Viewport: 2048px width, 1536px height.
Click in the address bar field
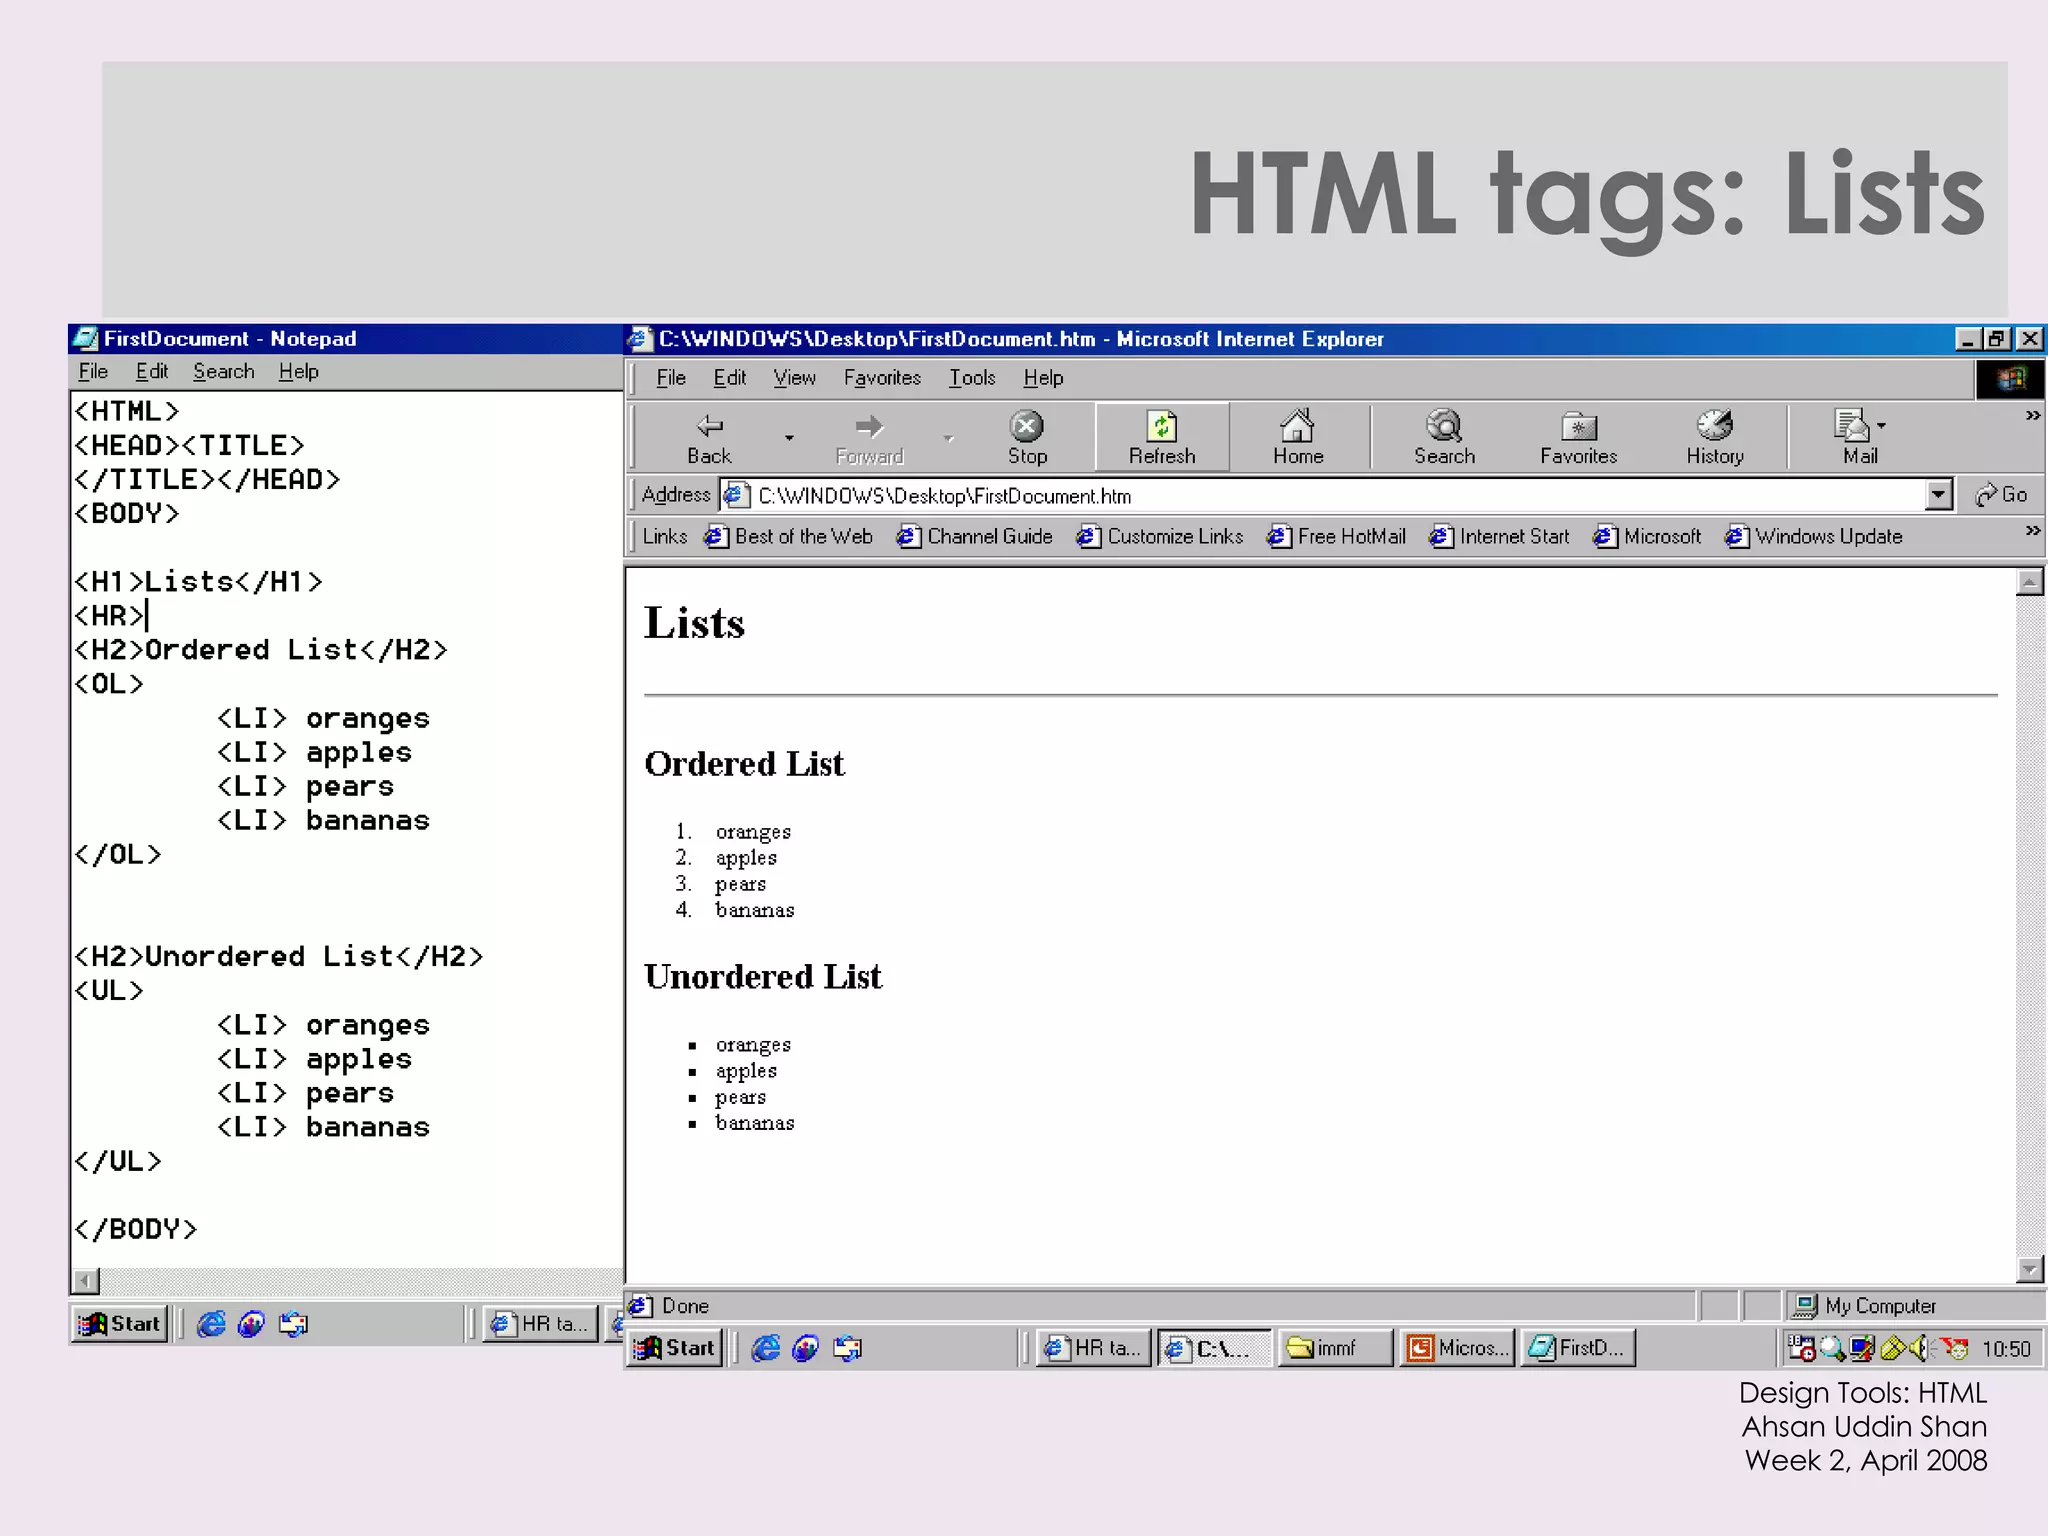[1336, 495]
